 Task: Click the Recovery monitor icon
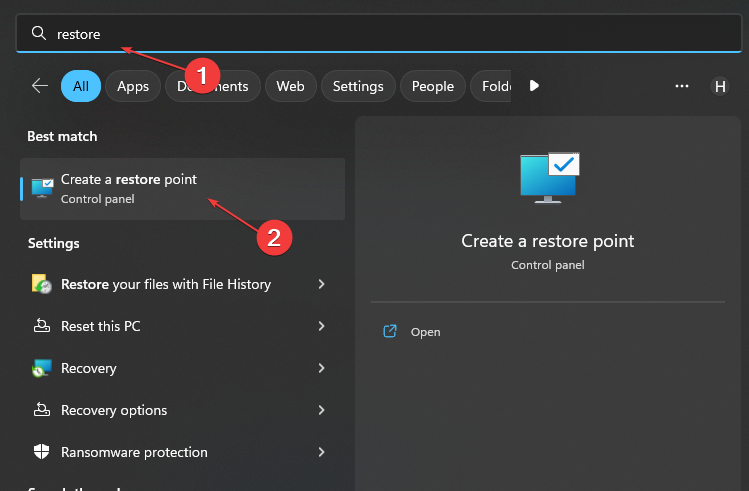coord(42,368)
